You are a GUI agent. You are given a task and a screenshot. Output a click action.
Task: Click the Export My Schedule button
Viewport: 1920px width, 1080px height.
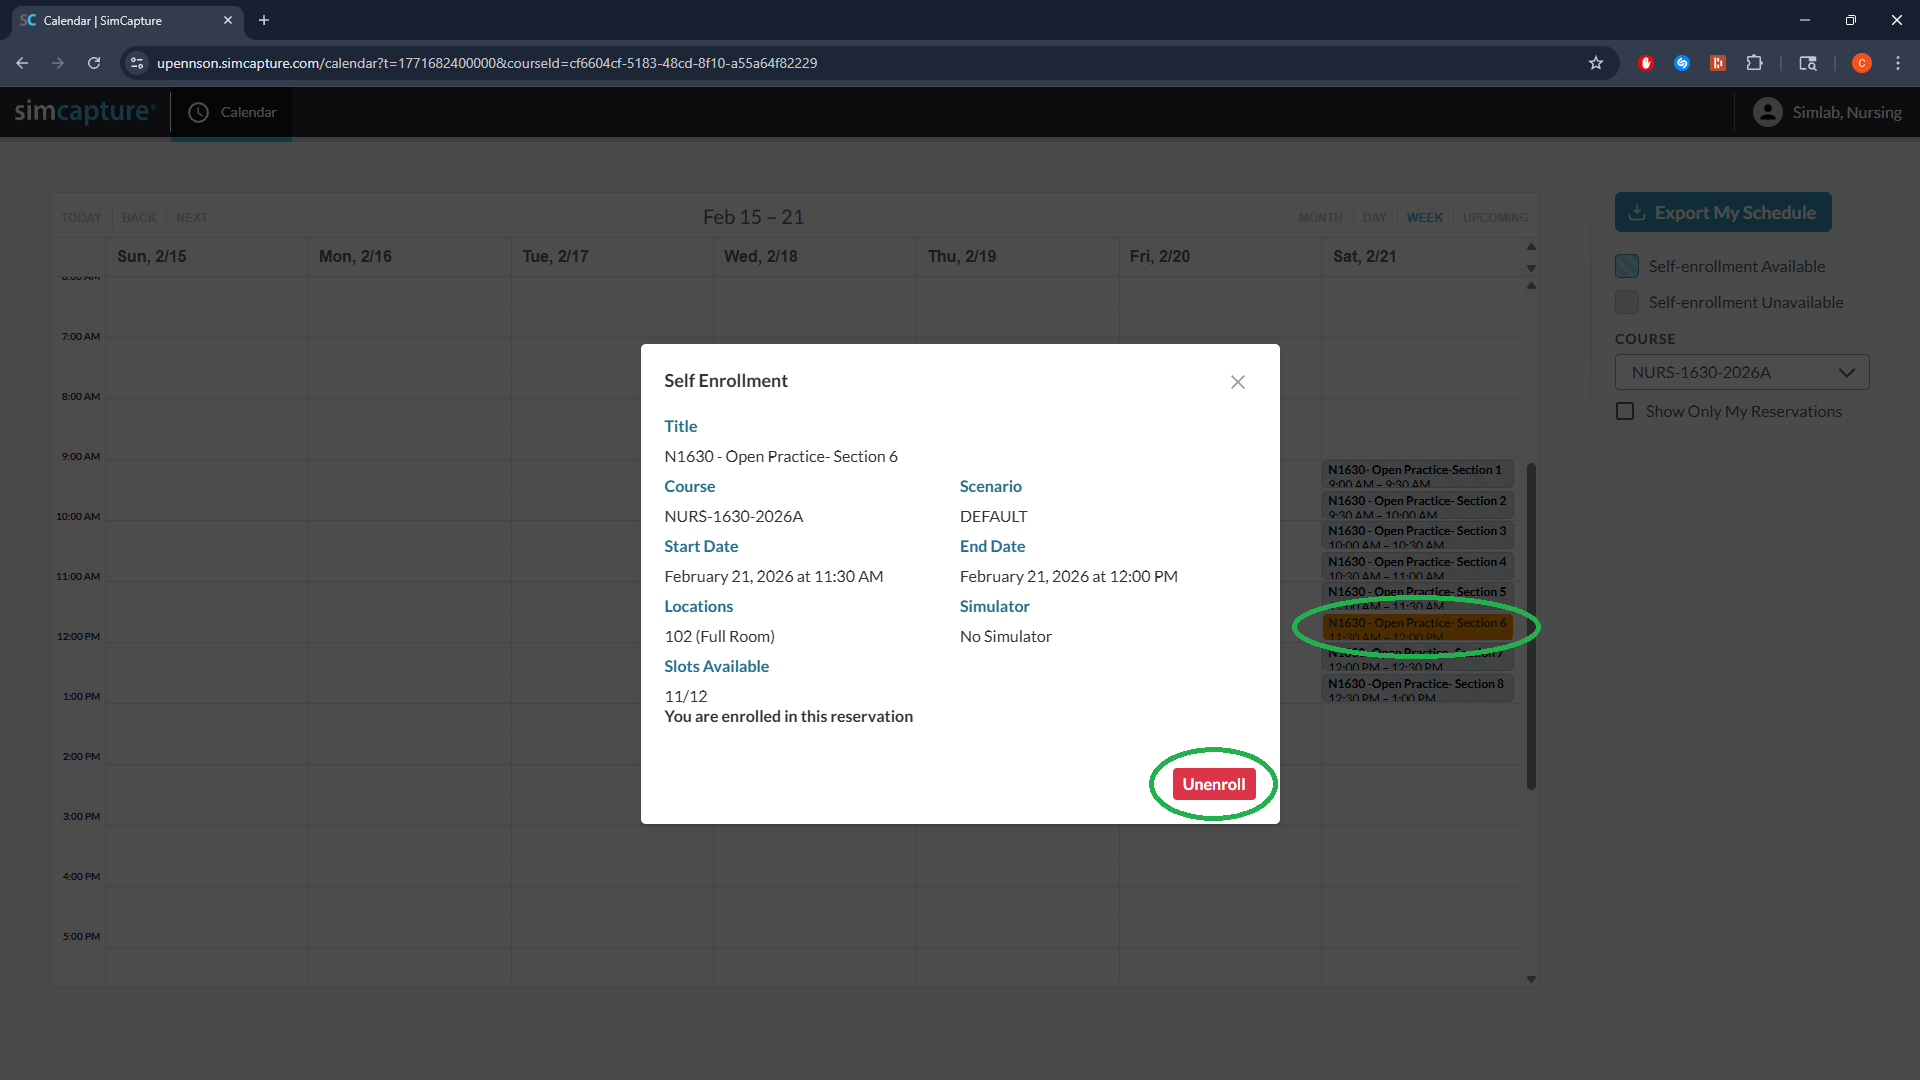tap(1722, 213)
